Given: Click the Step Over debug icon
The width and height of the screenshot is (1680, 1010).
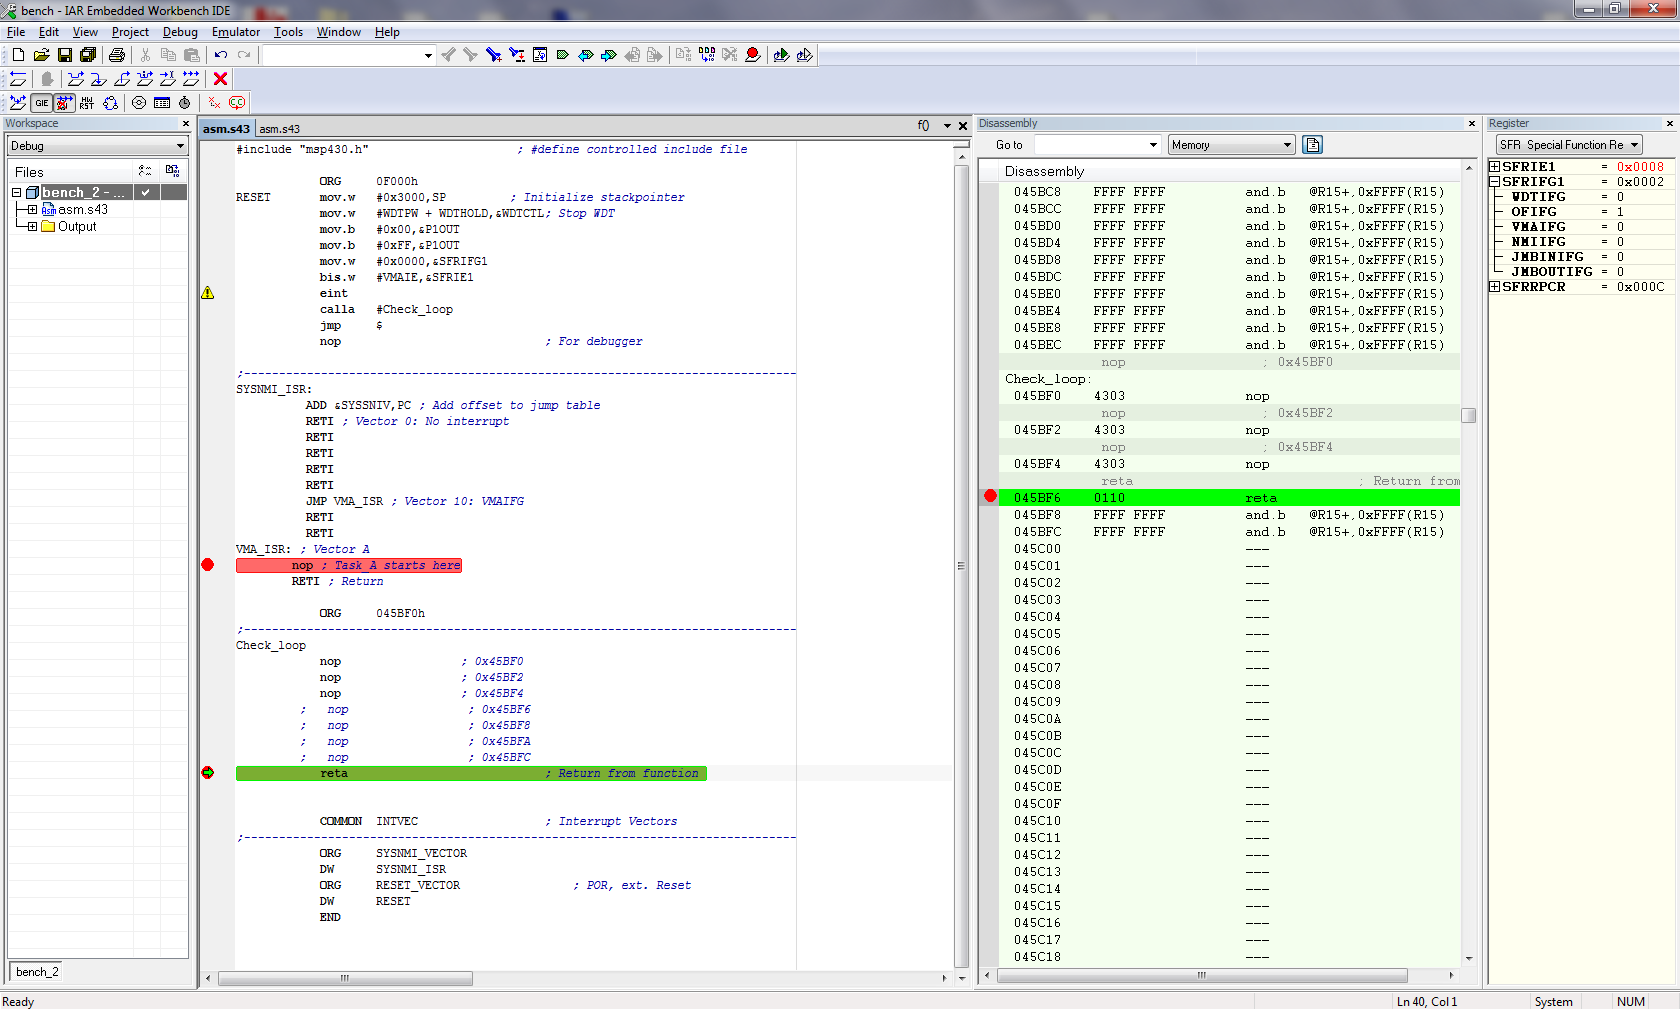Looking at the screenshot, I should (x=76, y=79).
